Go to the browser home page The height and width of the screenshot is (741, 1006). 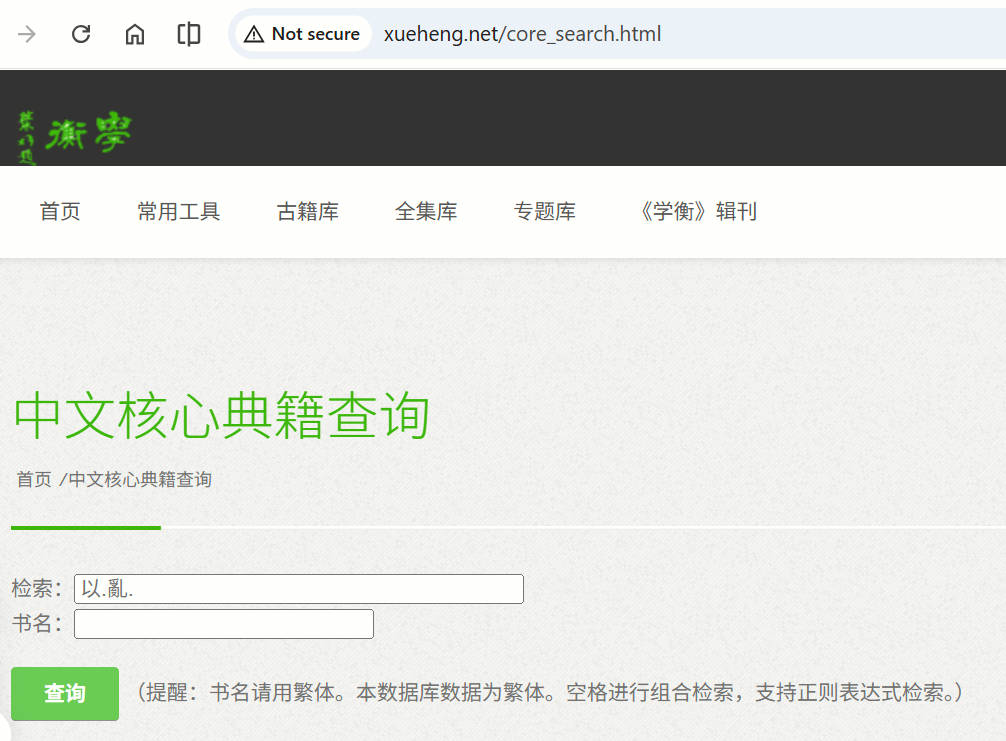tap(135, 34)
